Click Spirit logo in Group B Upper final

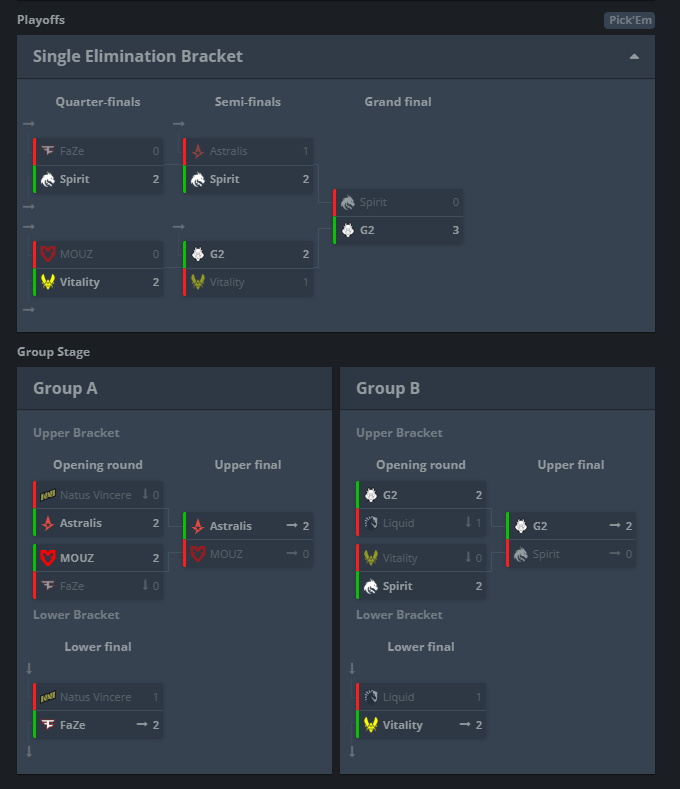pyautogui.click(x=521, y=554)
